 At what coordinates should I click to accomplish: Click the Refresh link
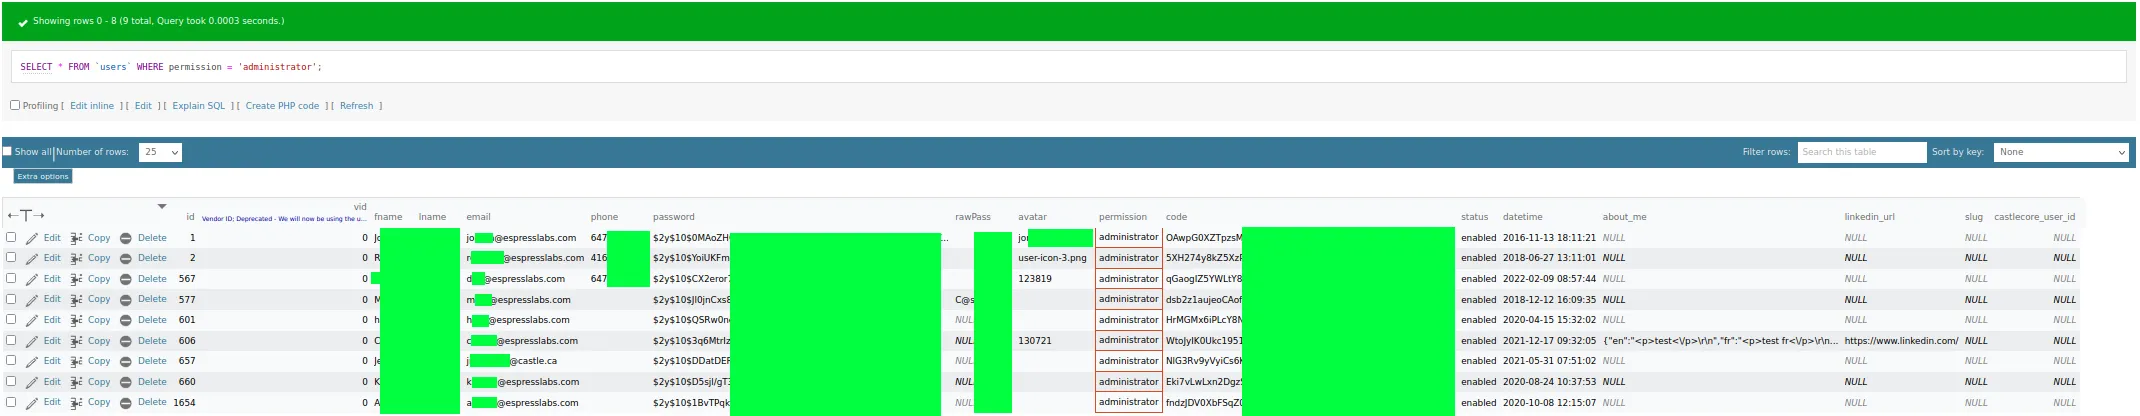pyautogui.click(x=356, y=106)
